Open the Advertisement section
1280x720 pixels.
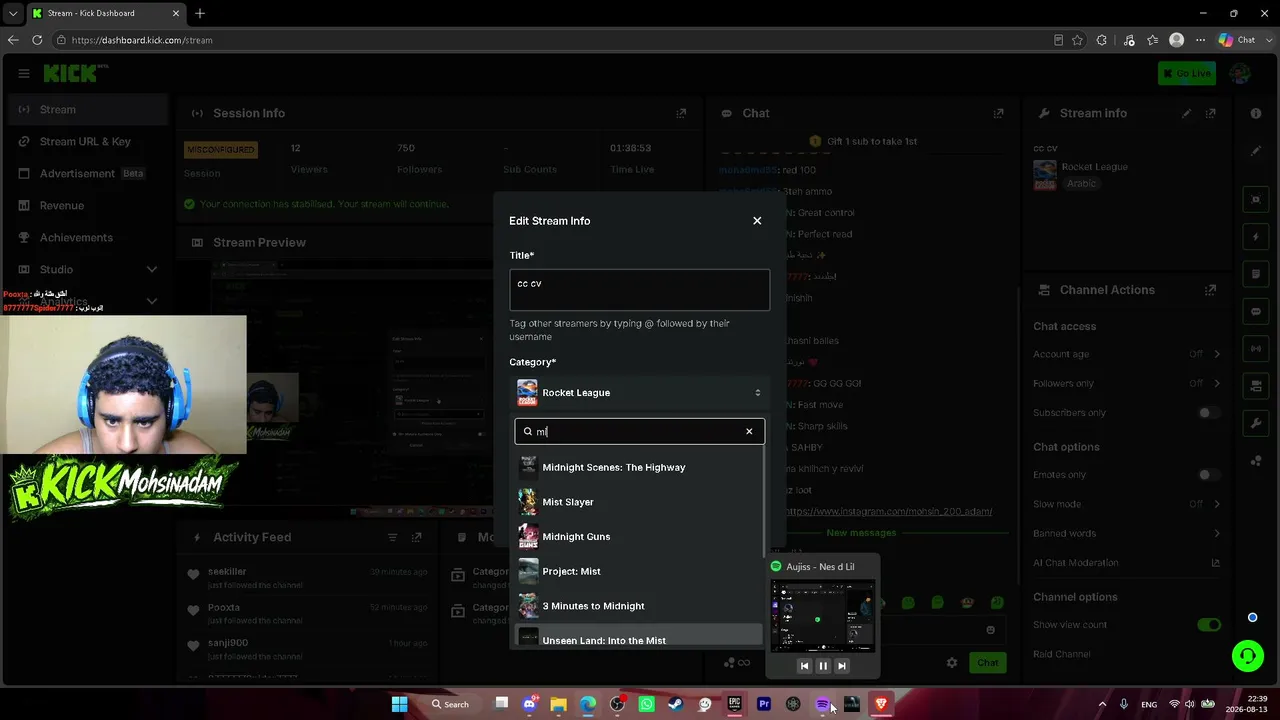tap(87, 174)
